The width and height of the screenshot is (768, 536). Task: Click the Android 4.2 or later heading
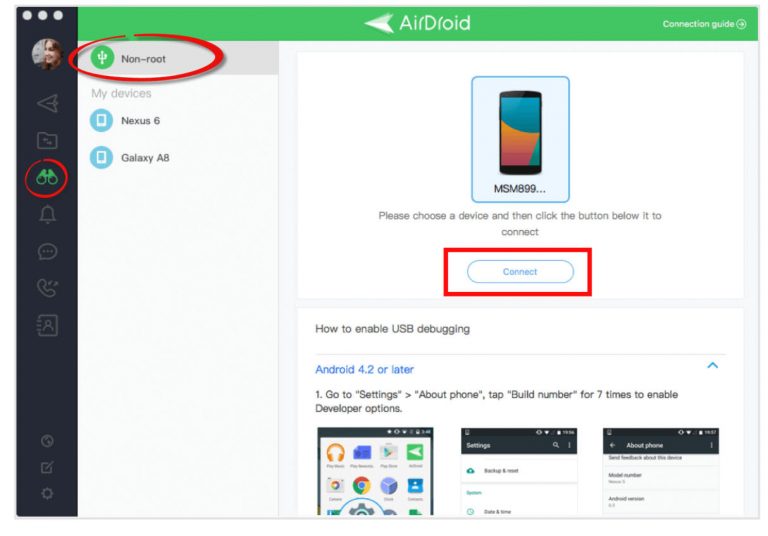click(364, 369)
